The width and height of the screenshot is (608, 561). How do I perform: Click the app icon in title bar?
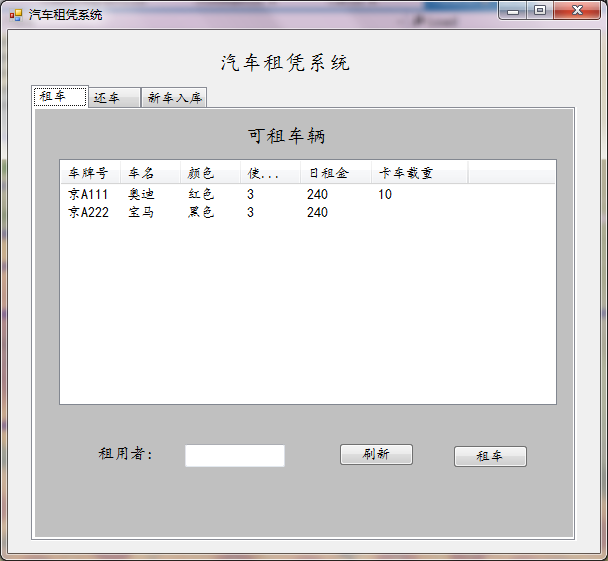[x=16, y=15]
